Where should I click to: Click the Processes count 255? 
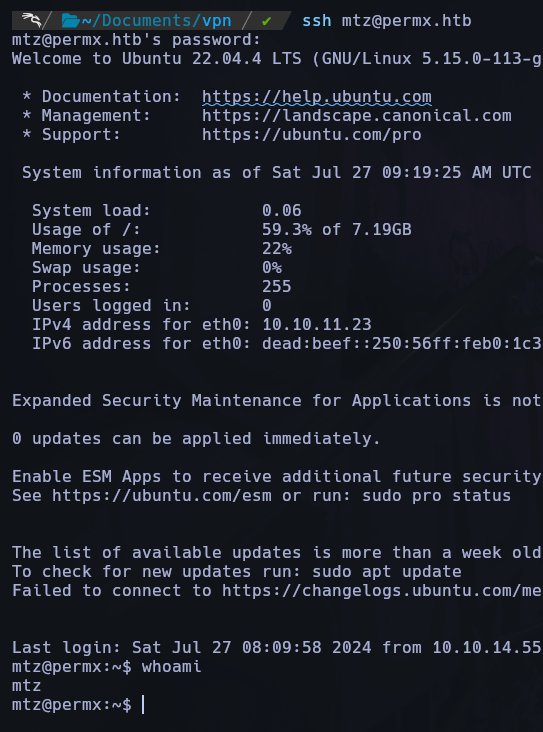click(276, 287)
